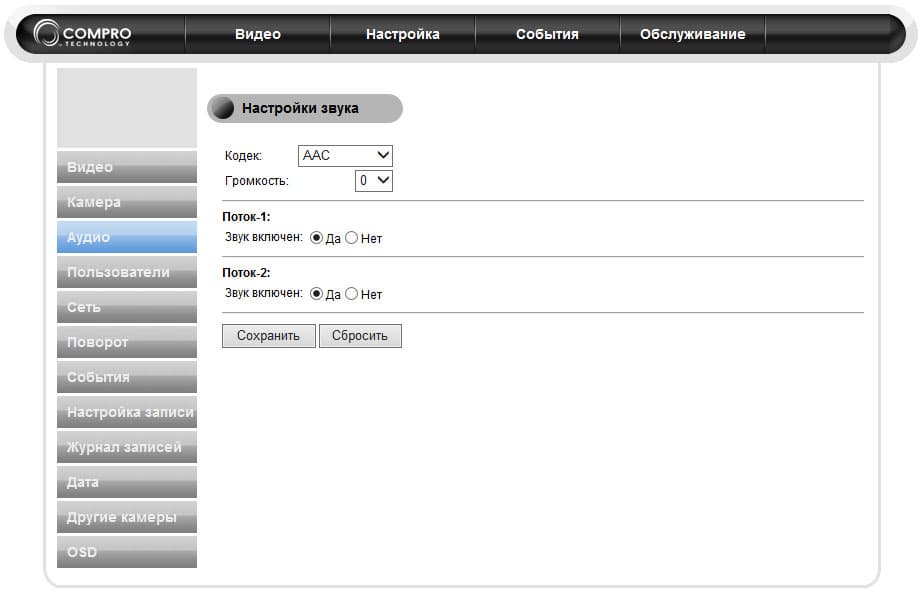The height and width of the screenshot is (599, 921).
Task: Open Другие камеры section
Action: pos(127,517)
